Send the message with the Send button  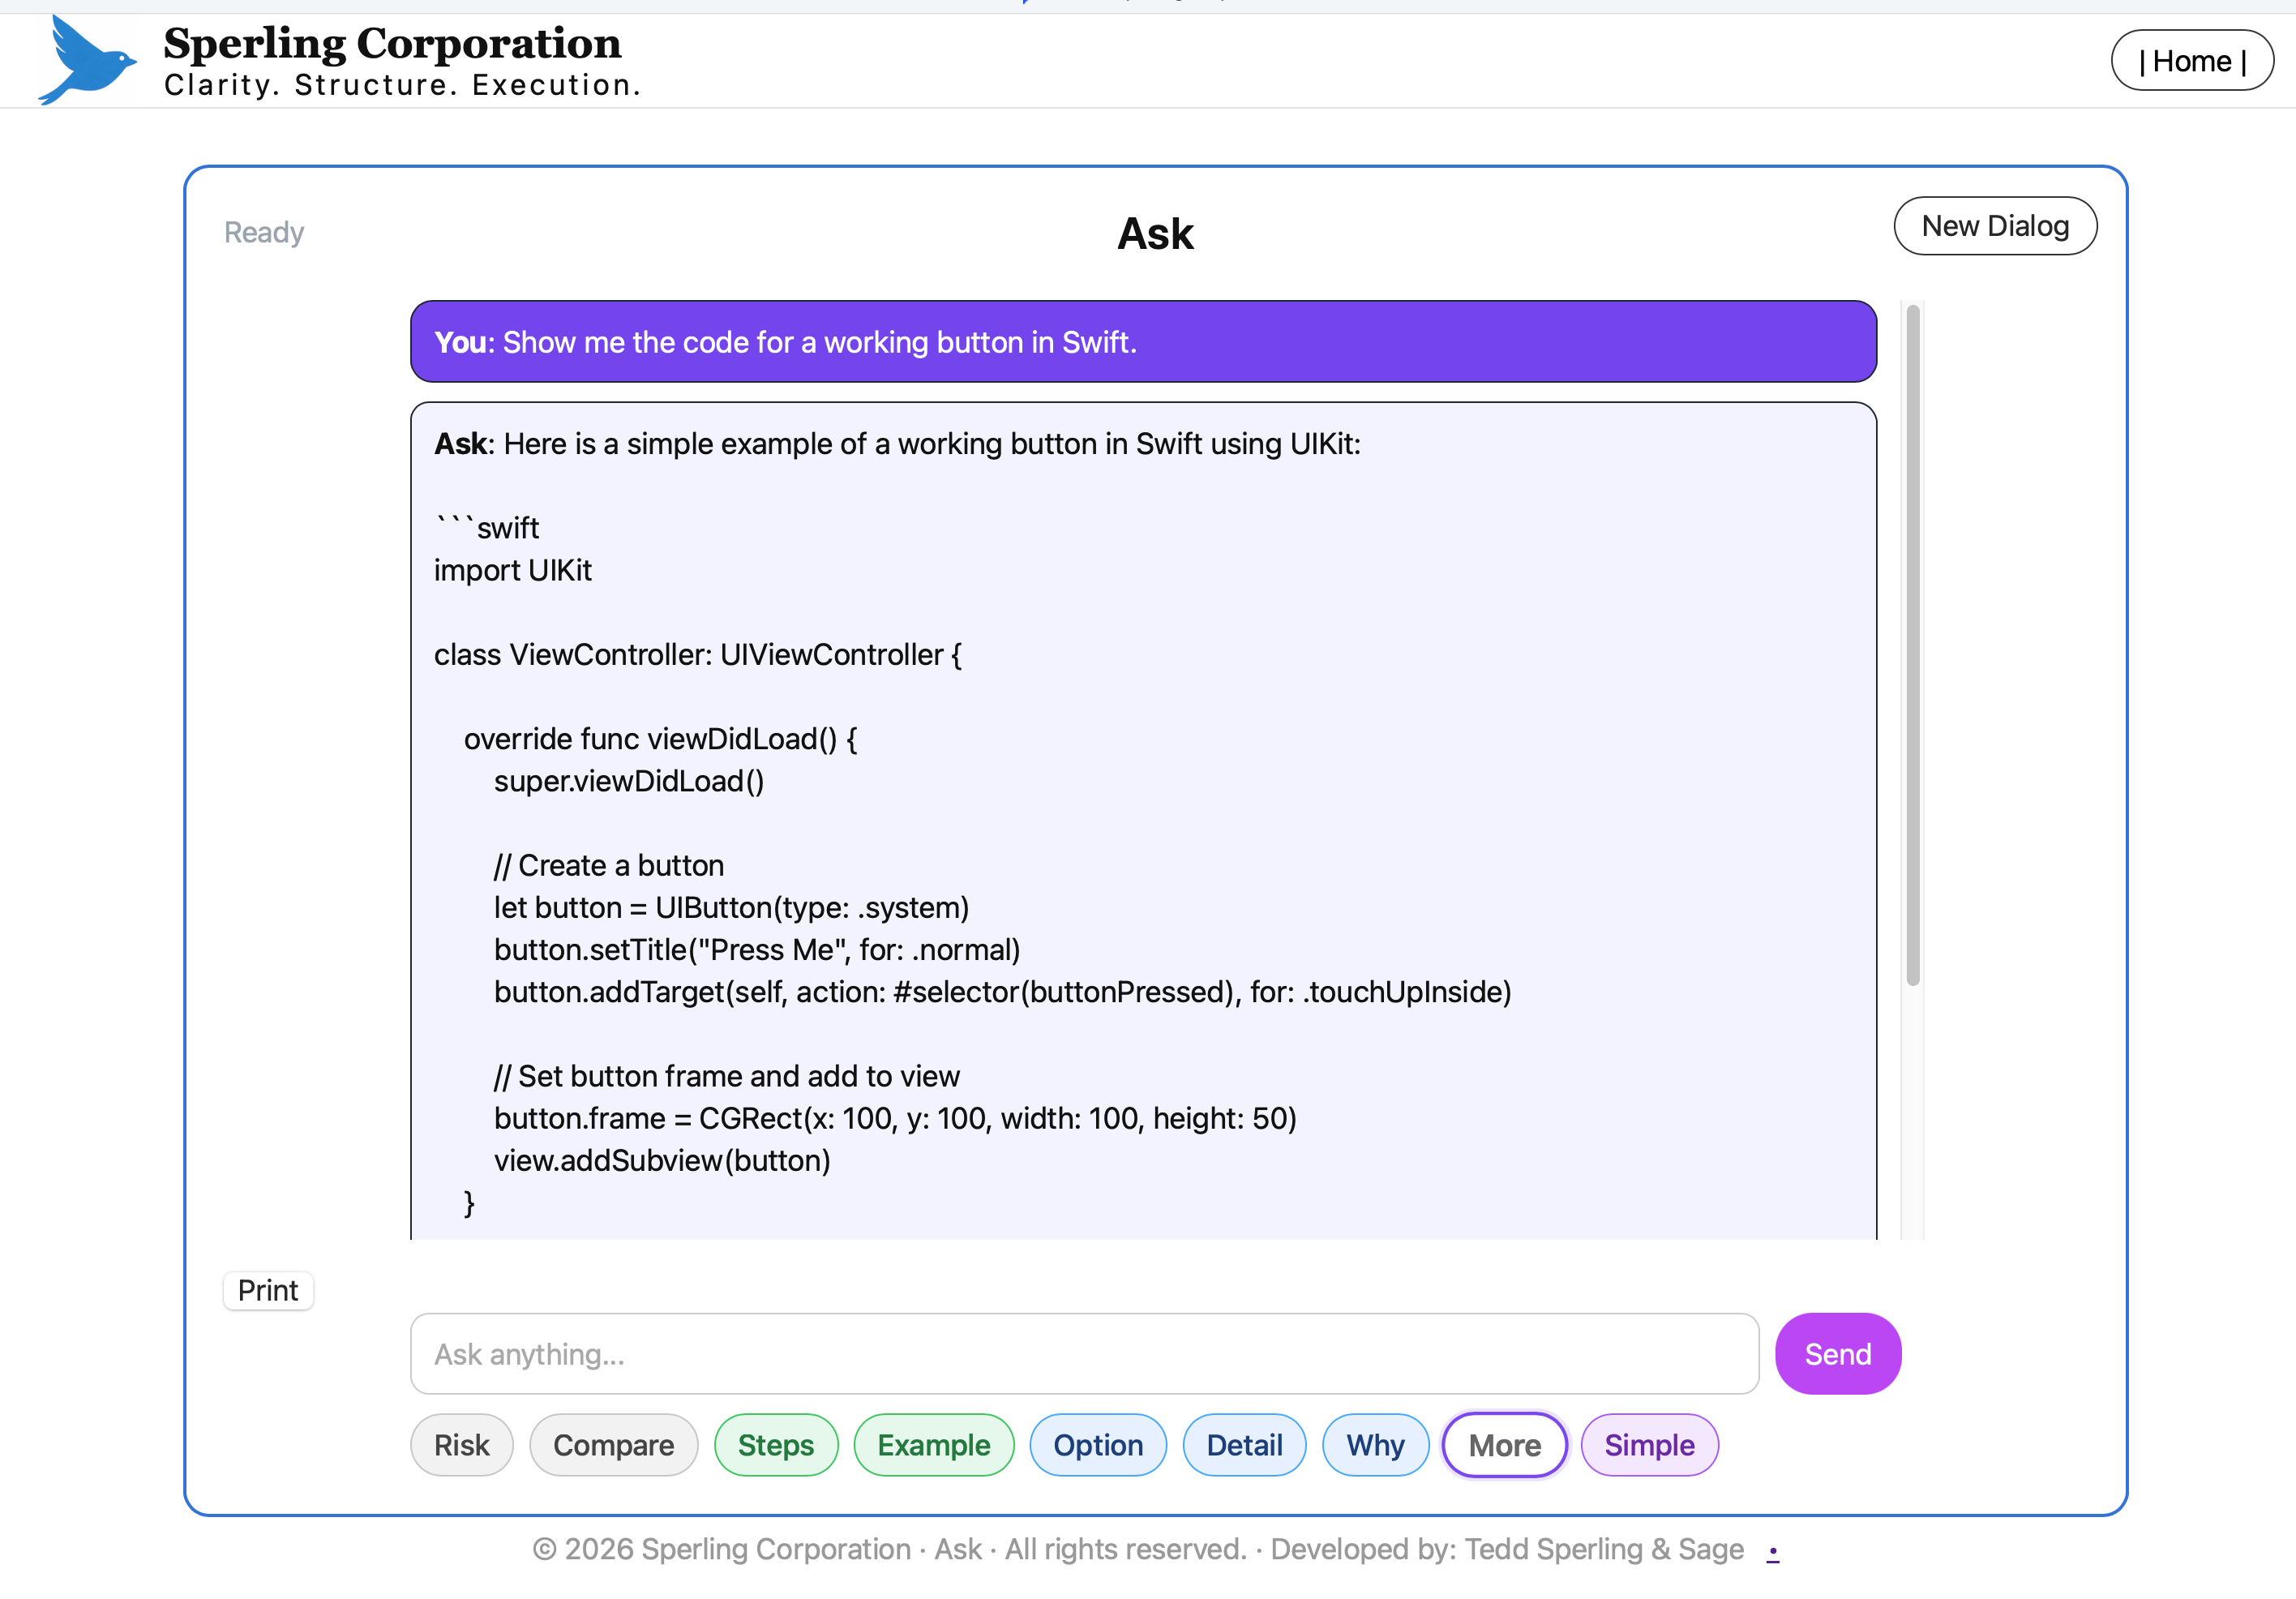pyautogui.click(x=1837, y=1354)
